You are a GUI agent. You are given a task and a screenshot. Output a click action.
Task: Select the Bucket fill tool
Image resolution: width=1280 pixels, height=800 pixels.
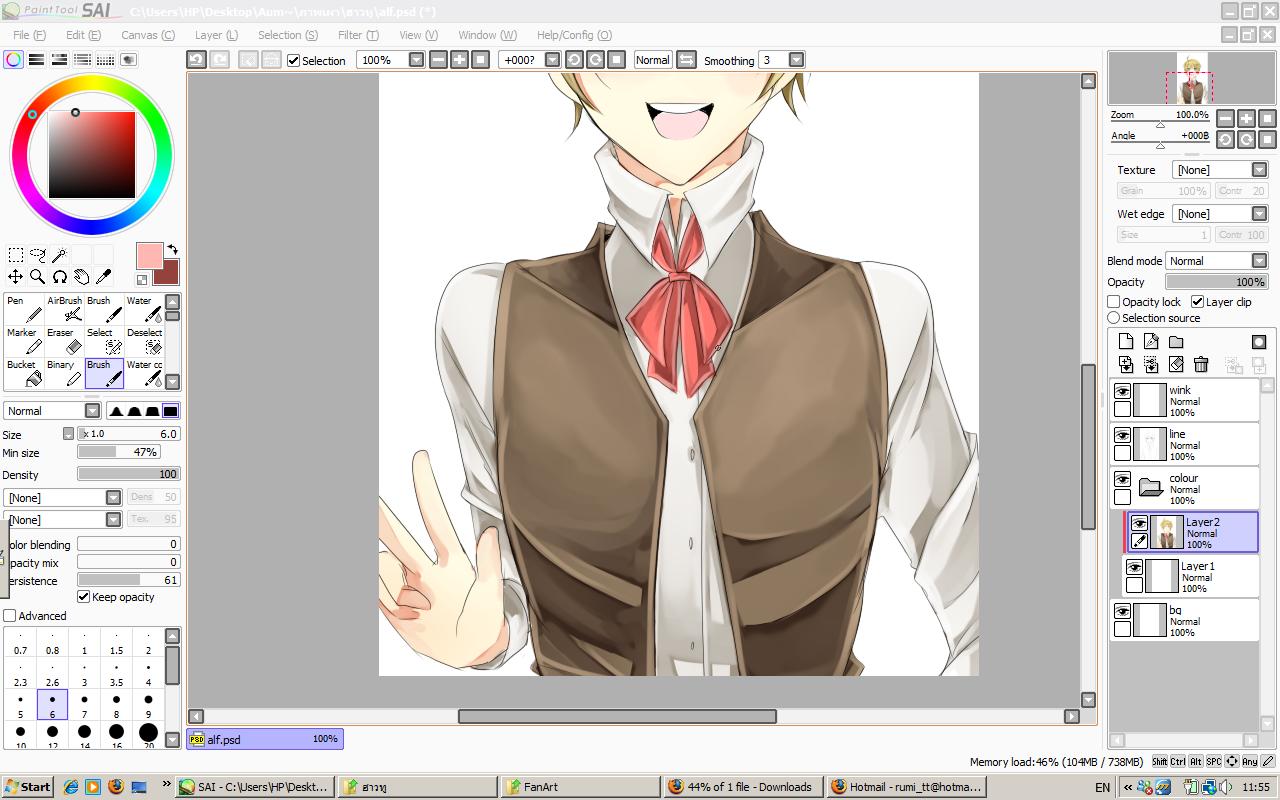click(24, 373)
